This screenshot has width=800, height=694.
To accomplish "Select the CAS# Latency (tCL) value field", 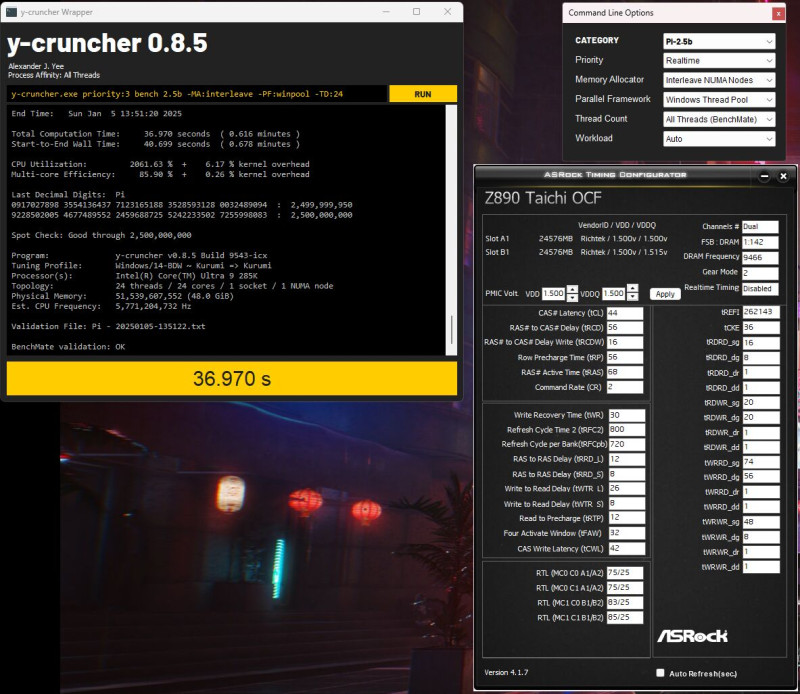I will (x=624, y=313).
